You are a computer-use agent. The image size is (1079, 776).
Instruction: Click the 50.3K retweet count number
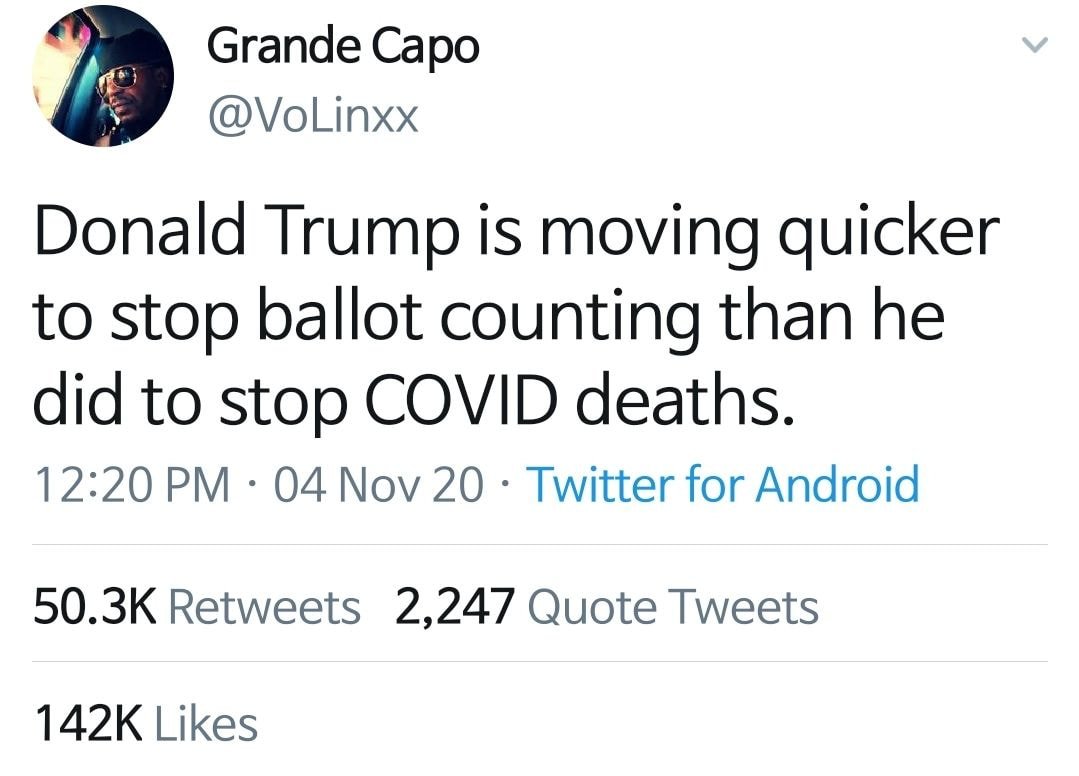95,607
